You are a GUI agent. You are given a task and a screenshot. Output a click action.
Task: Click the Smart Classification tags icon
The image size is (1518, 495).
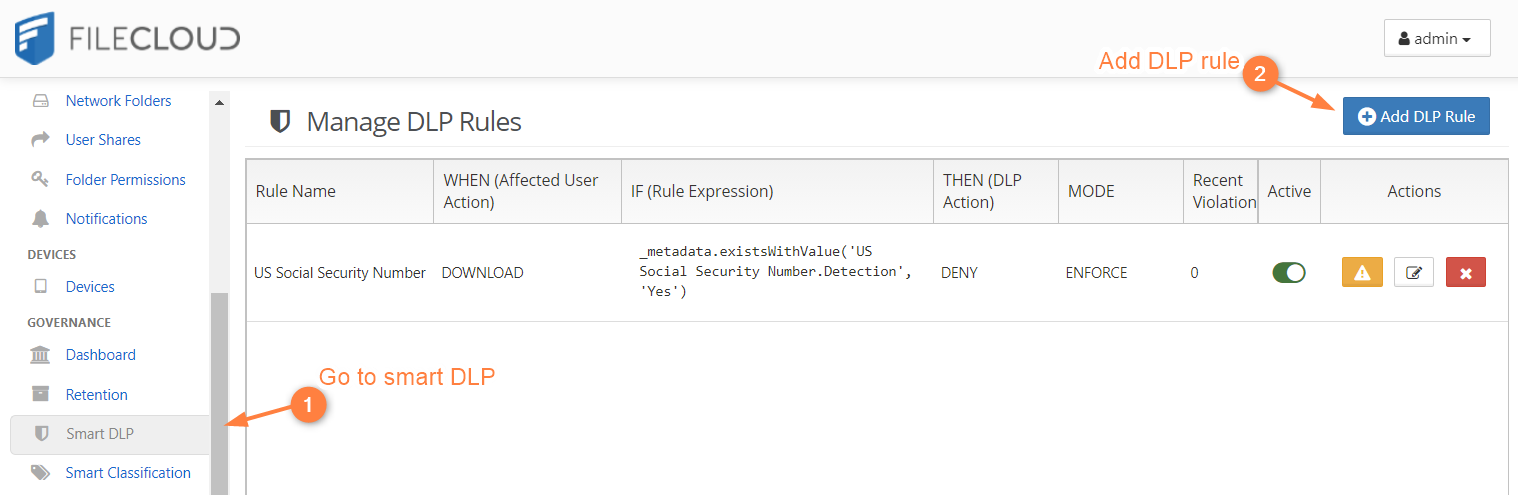(x=41, y=473)
